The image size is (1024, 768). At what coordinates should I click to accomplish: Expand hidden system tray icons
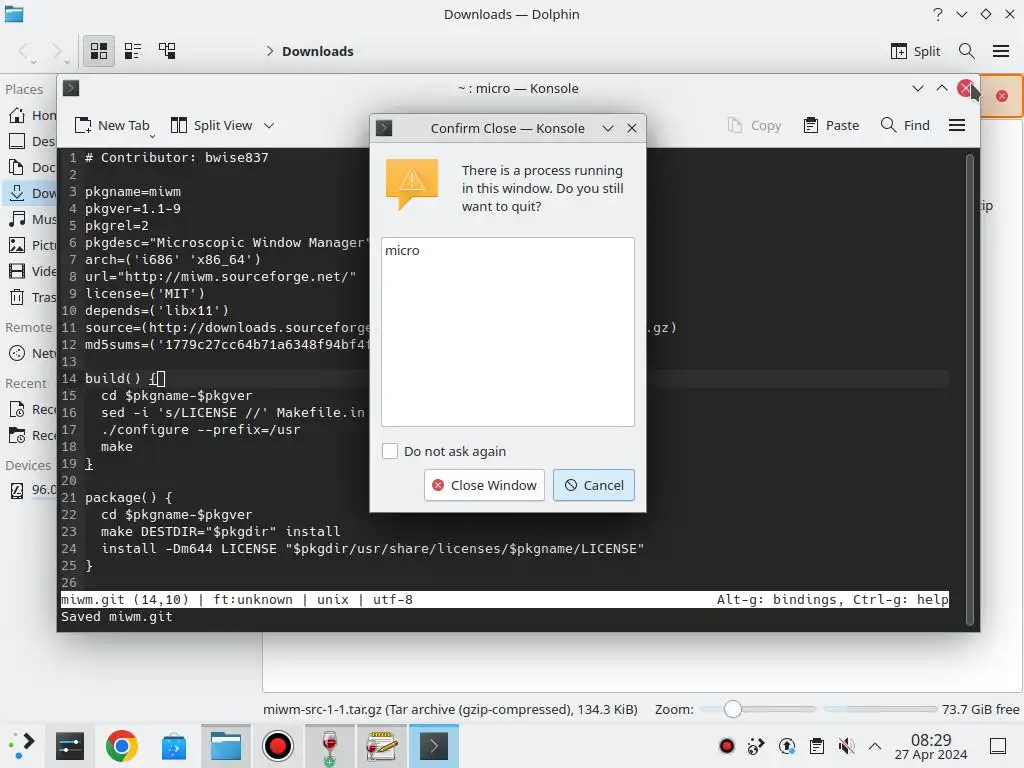875,746
